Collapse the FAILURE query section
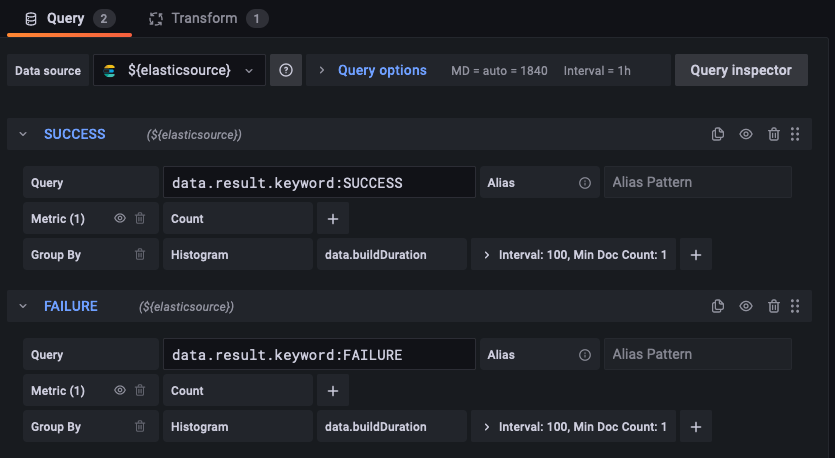This screenshot has height=458, width=835. (x=23, y=306)
